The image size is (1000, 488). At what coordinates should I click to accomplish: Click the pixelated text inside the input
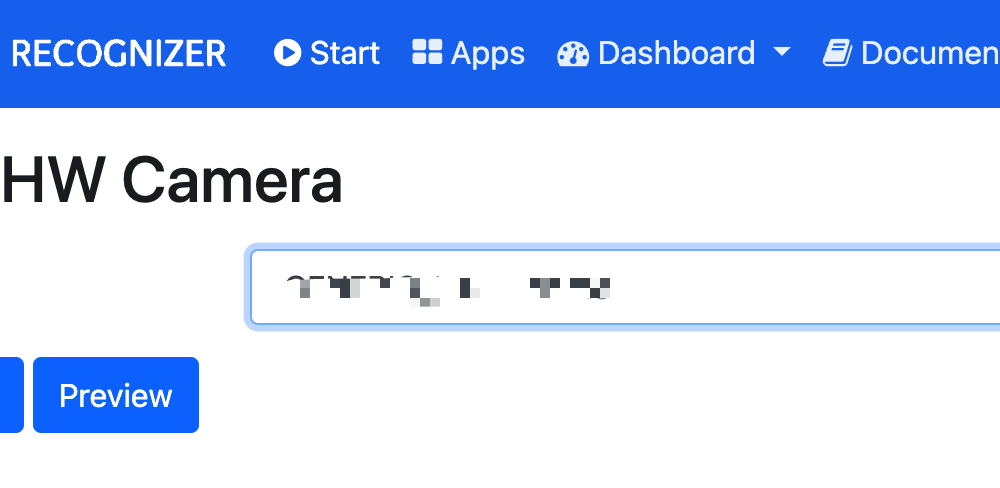[x=446, y=290]
